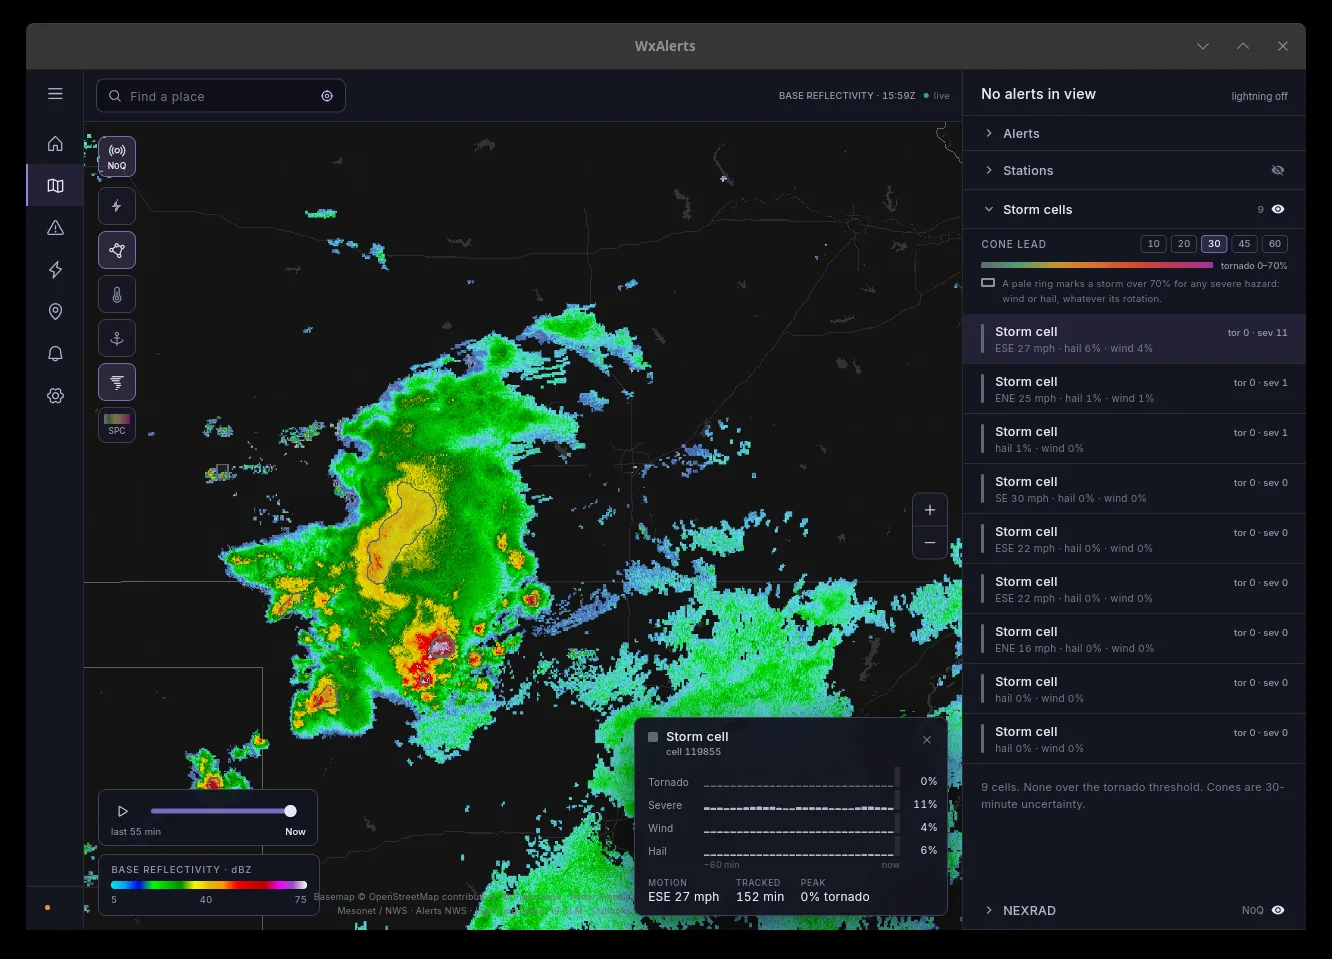Toggle the SPC outlook layer
Image resolution: width=1332 pixels, height=959 pixels.
[117, 424]
